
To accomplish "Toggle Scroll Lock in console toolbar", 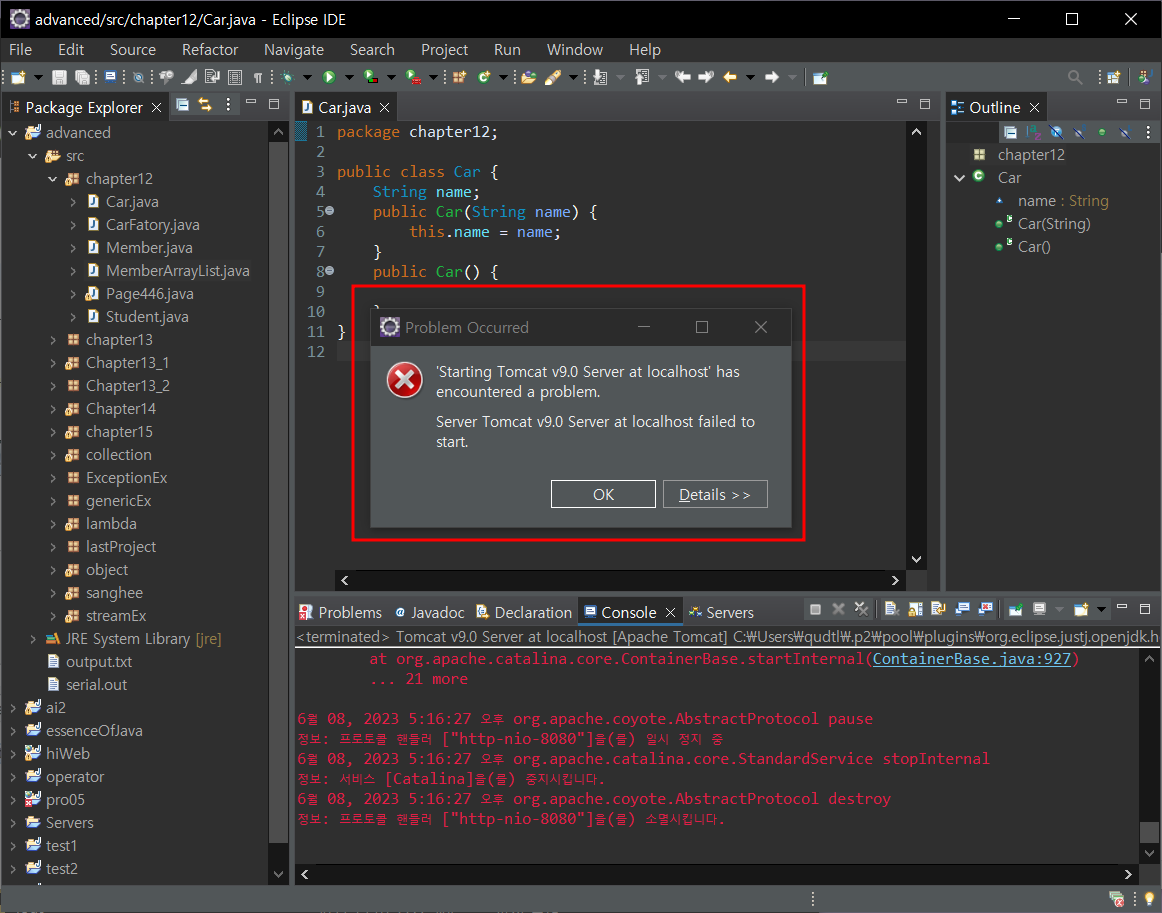I will [916, 609].
